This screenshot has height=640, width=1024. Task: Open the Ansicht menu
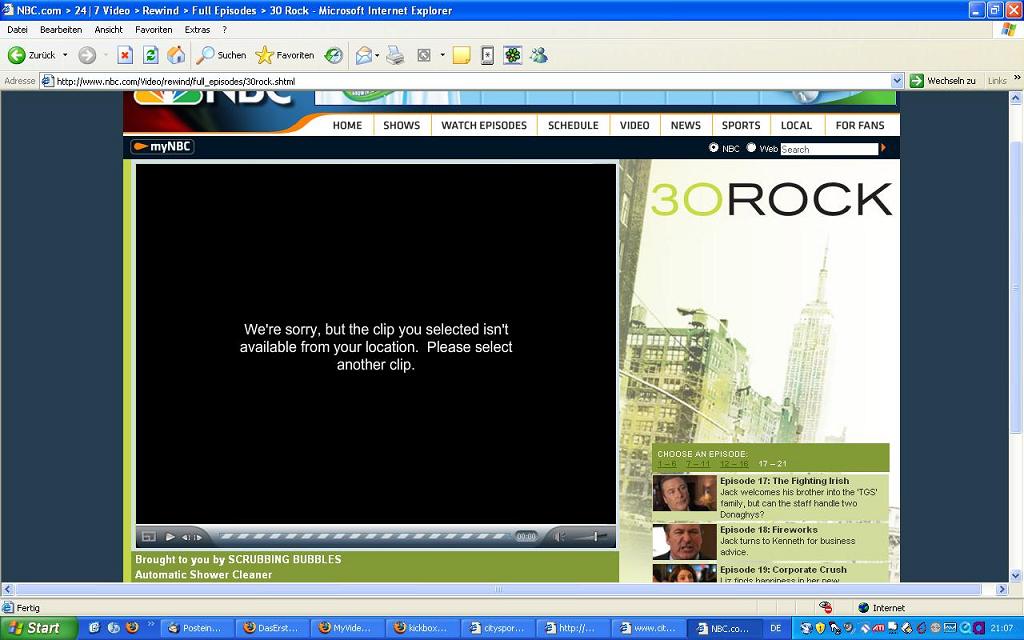click(x=108, y=29)
